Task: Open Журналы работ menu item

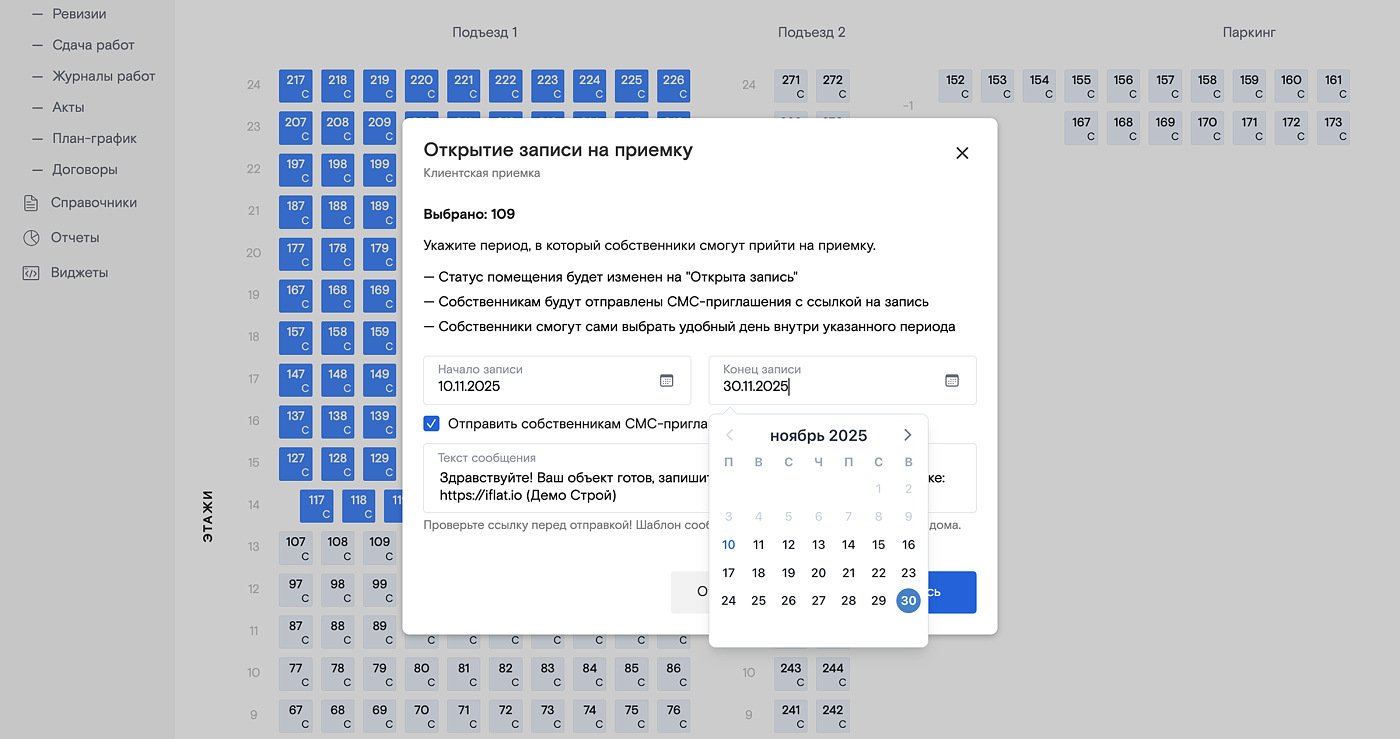Action: [103, 76]
